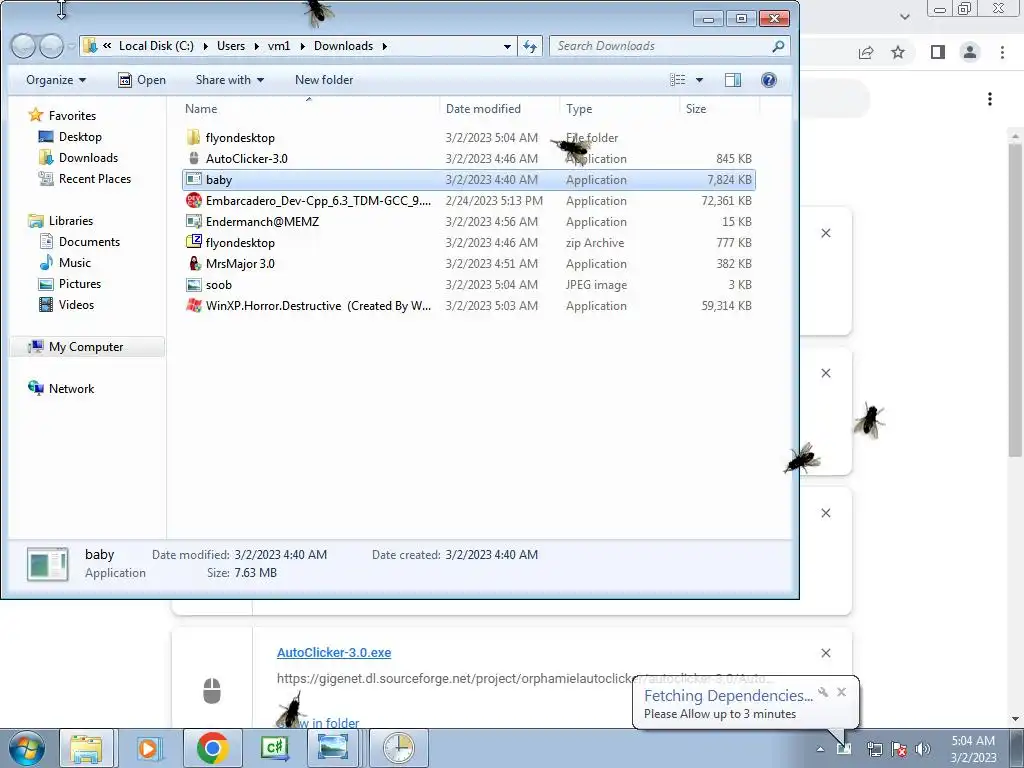This screenshot has width=1024, height=768.
Task: Click the Action Center flag tray icon
Action: point(899,749)
